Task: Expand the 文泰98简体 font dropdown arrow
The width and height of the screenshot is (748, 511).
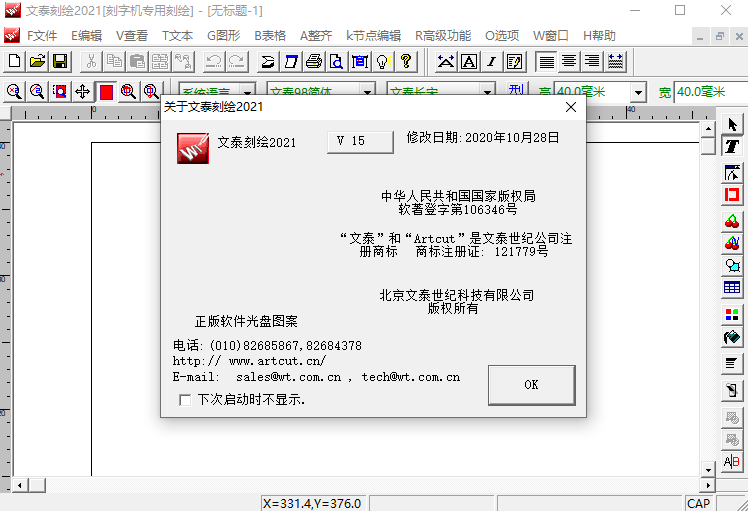Action: [367, 91]
